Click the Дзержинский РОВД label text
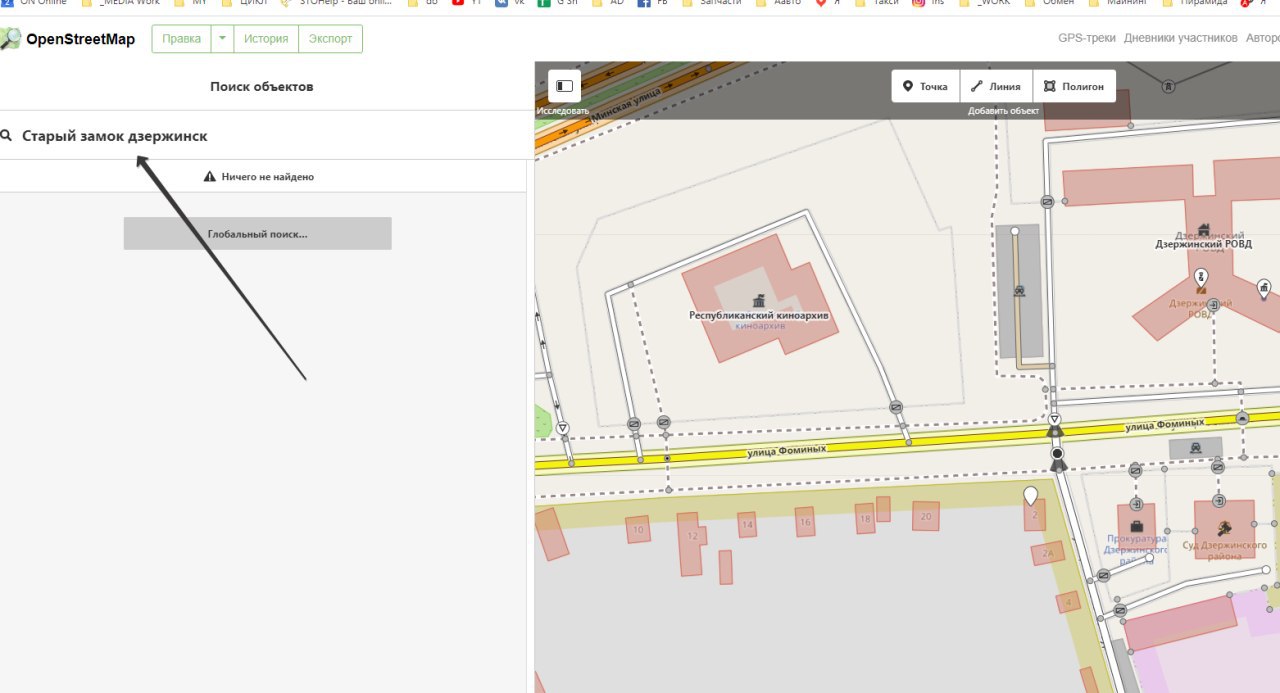The height and width of the screenshot is (693, 1280). (x=1203, y=243)
